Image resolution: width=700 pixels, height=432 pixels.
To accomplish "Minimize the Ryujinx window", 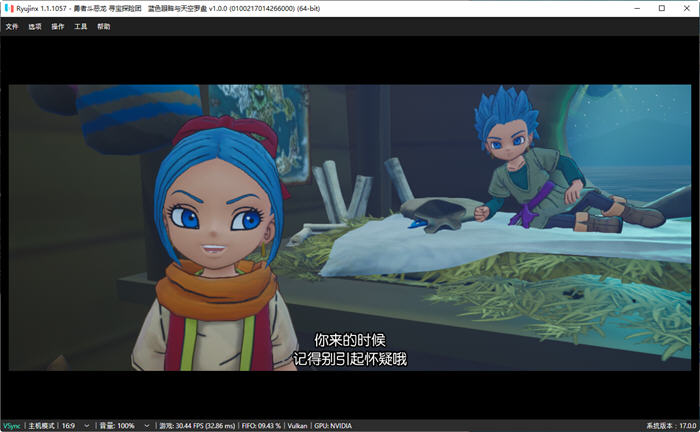I will [x=637, y=8].
